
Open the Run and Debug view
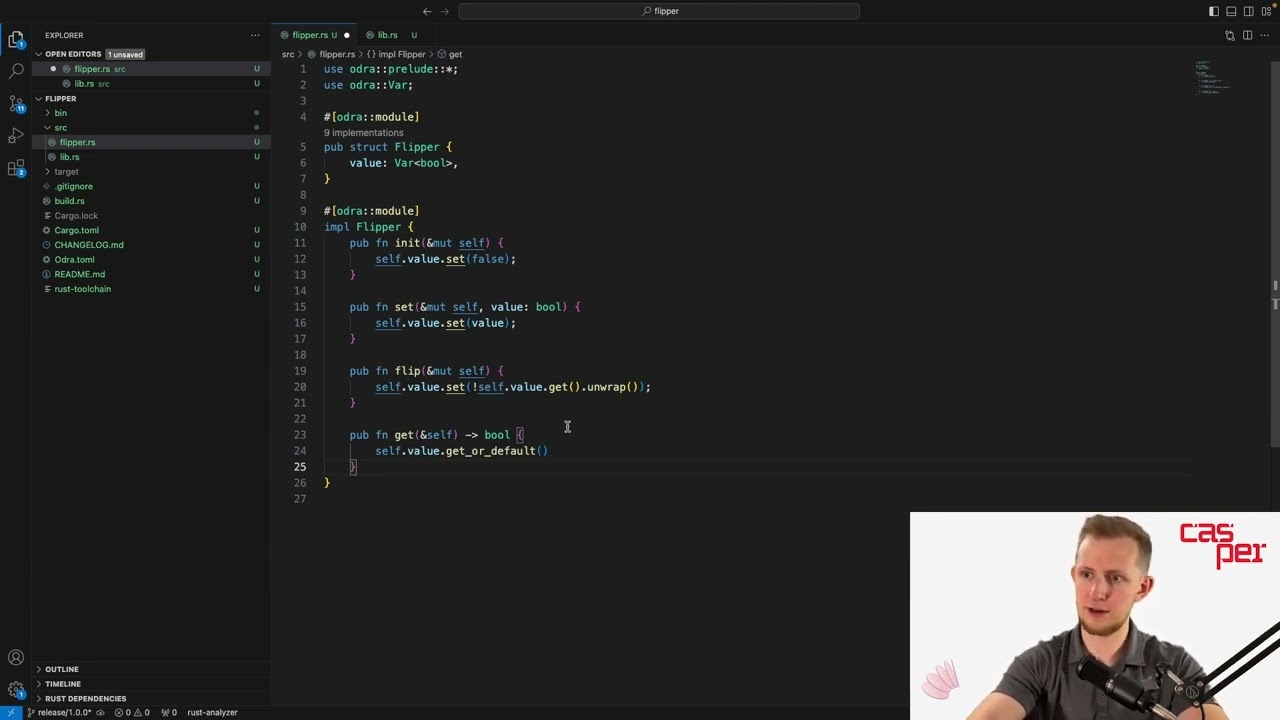pos(16,135)
